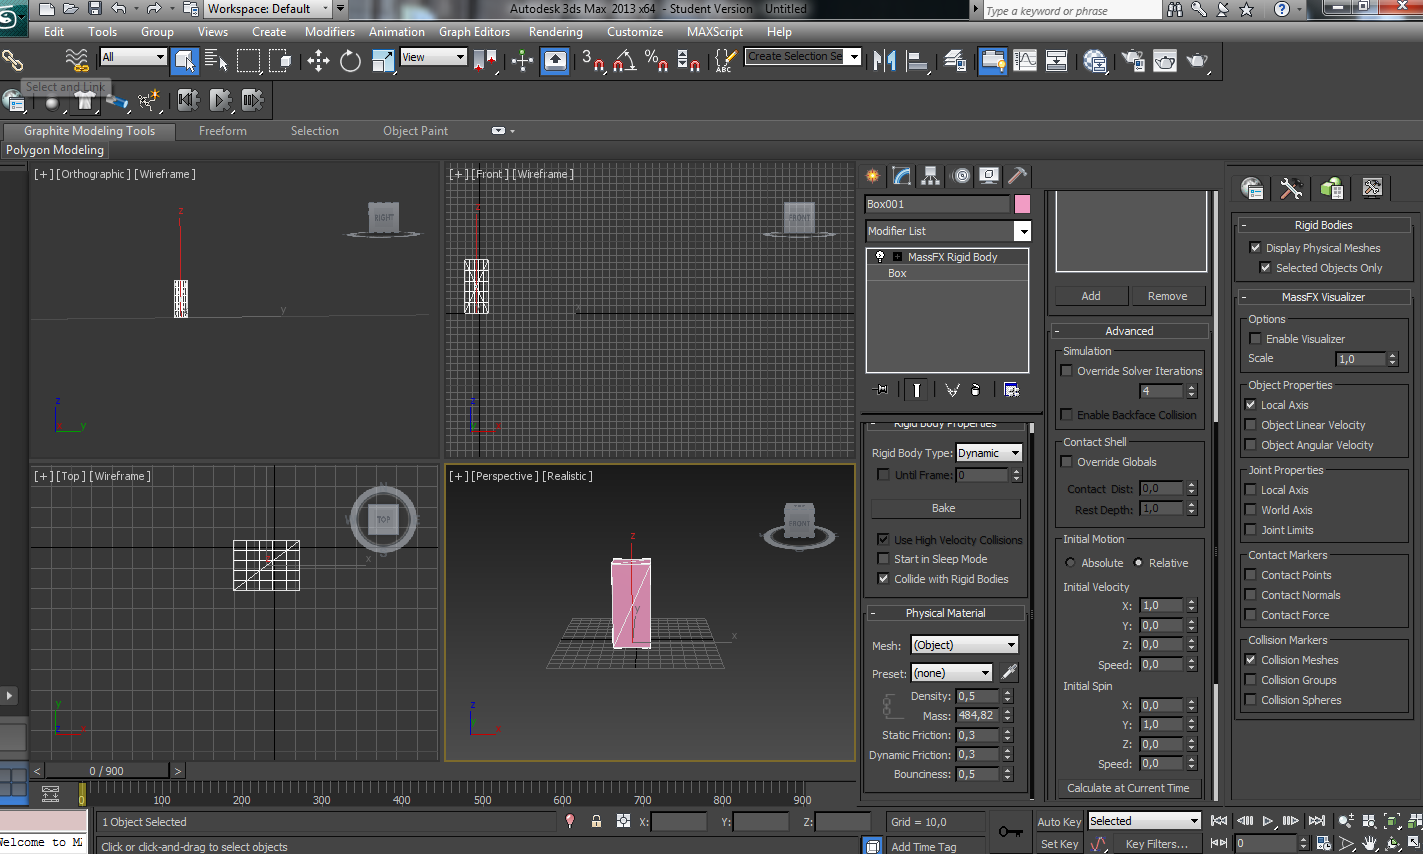
Task: Open the Rendering menu
Action: coord(555,32)
